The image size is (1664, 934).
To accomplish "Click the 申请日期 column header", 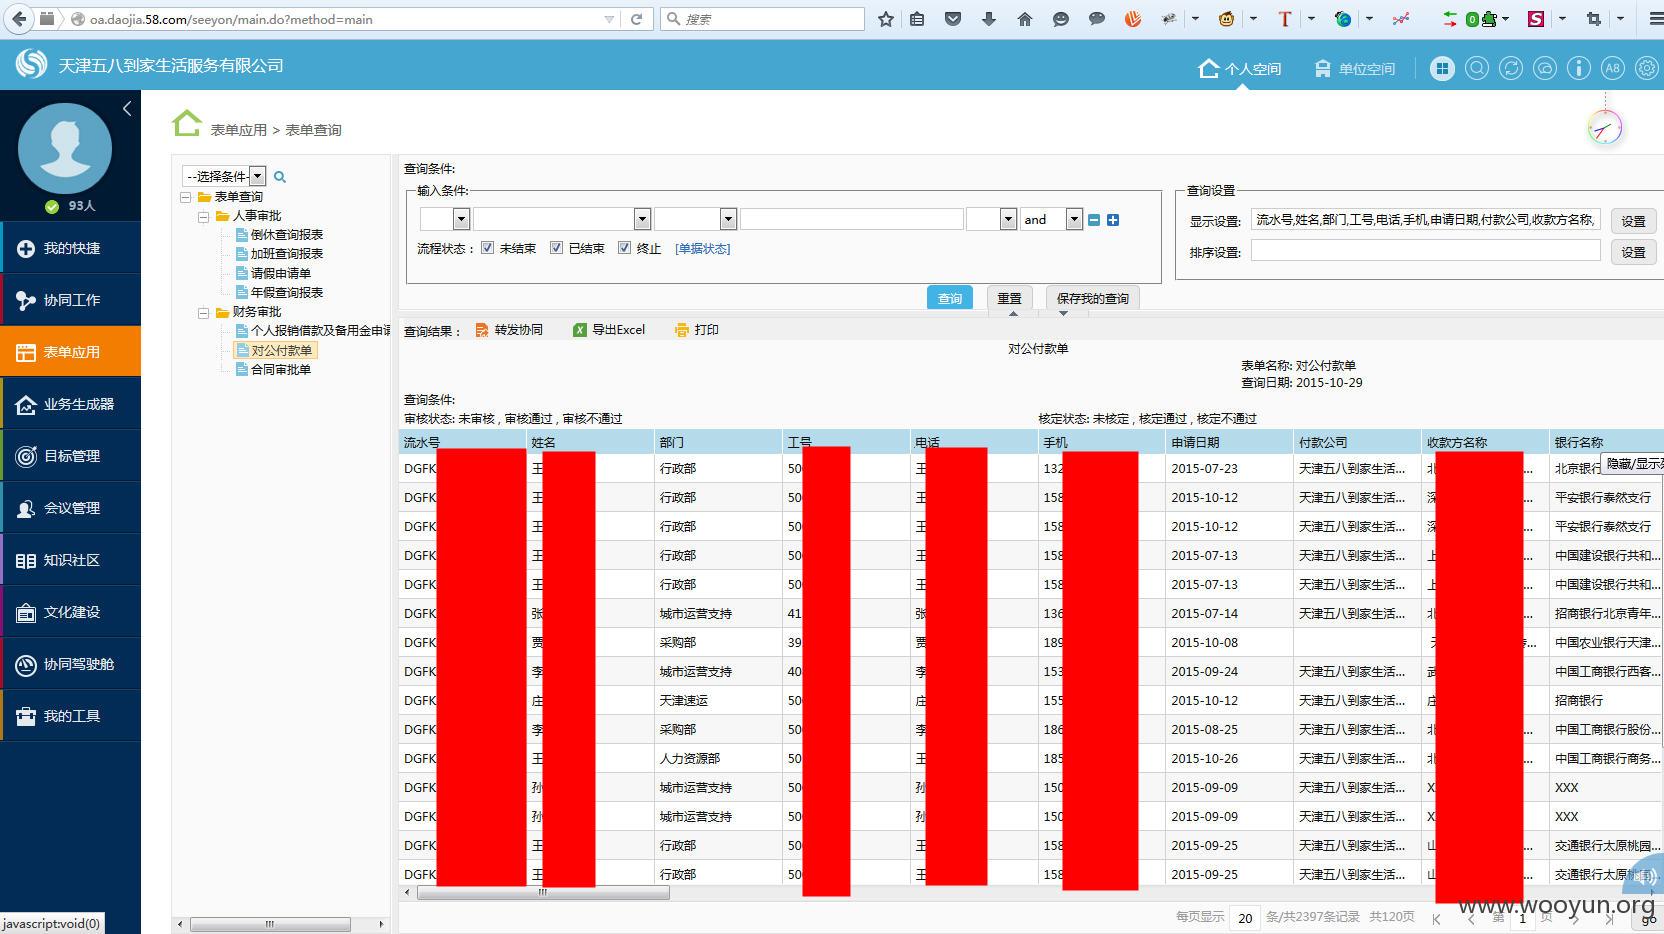I will click(1229, 442).
